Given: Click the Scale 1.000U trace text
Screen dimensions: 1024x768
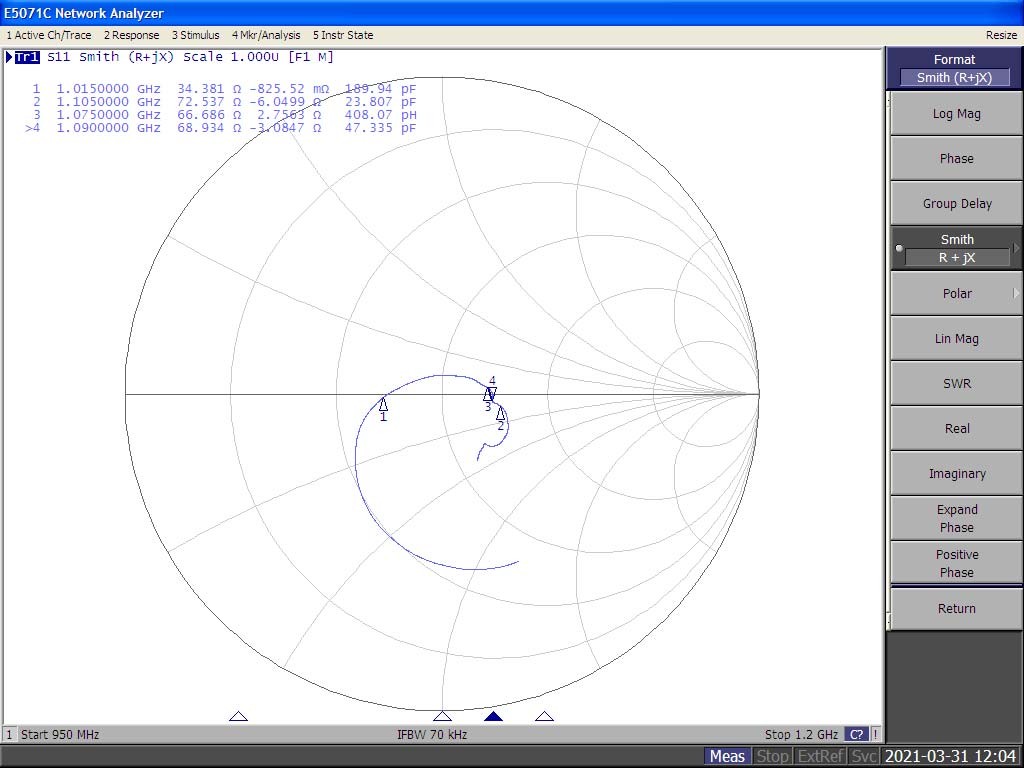Looking at the screenshot, I should pyautogui.click(x=231, y=57).
